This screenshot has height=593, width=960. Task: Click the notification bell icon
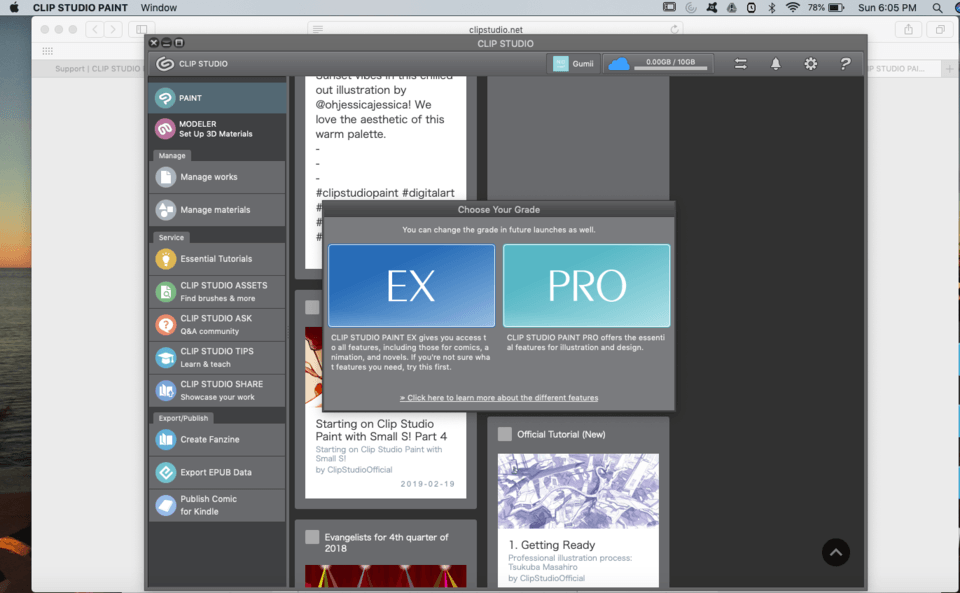point(775,64)
